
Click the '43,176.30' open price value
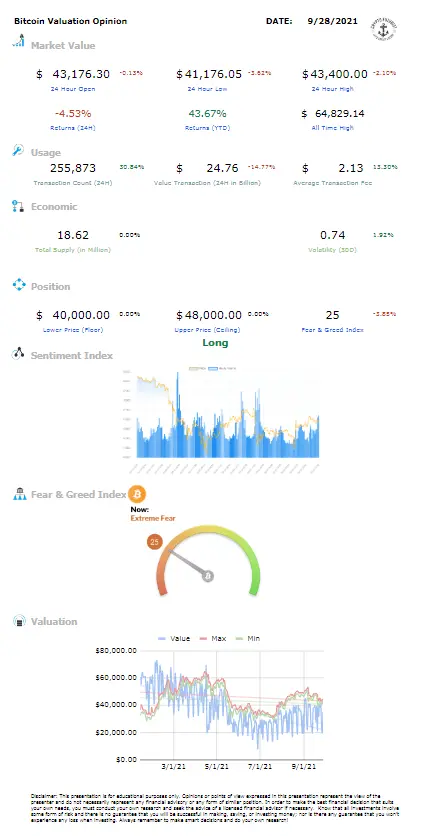click(81, 74)
